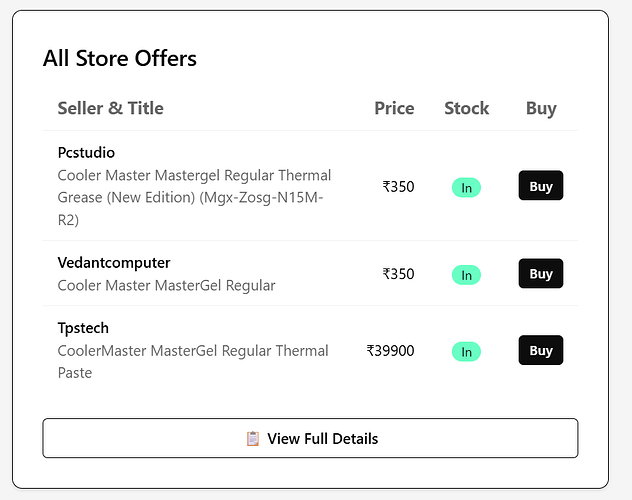Viewport: 632px width, 500px height.
Task: Click the Stock column header
Action: click(466, 108)
